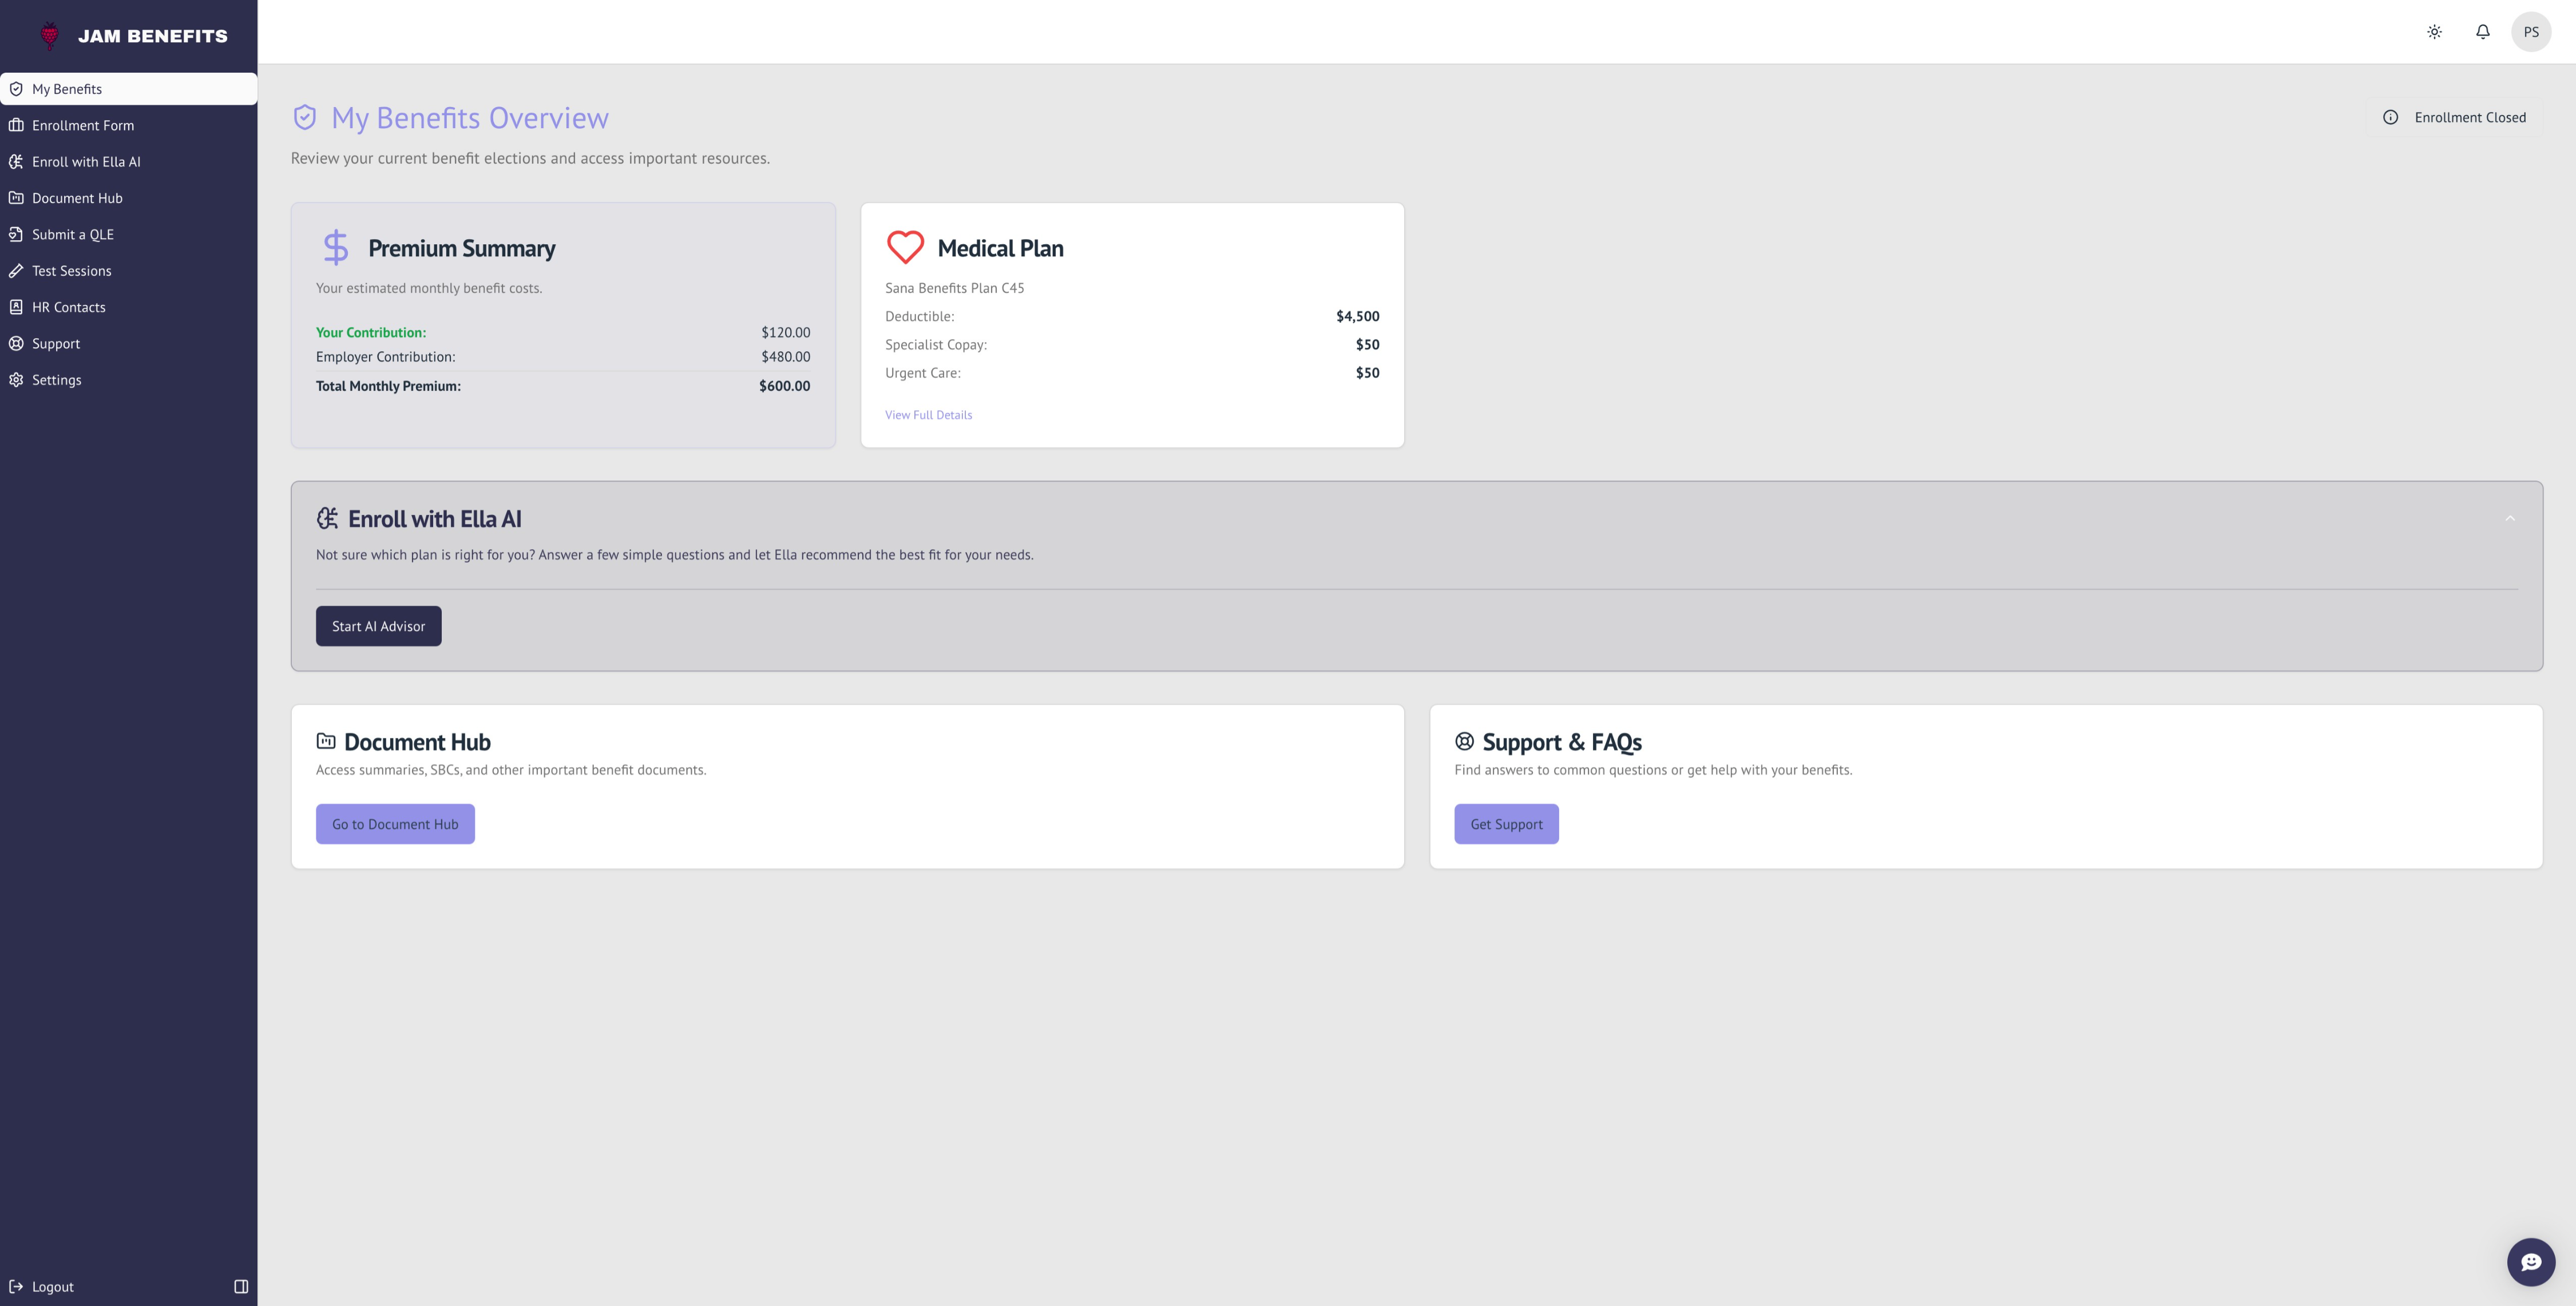Click the Go to Document Hub button
Viewport: 2576px width, 1306px height.
click(x=395, y=824)
